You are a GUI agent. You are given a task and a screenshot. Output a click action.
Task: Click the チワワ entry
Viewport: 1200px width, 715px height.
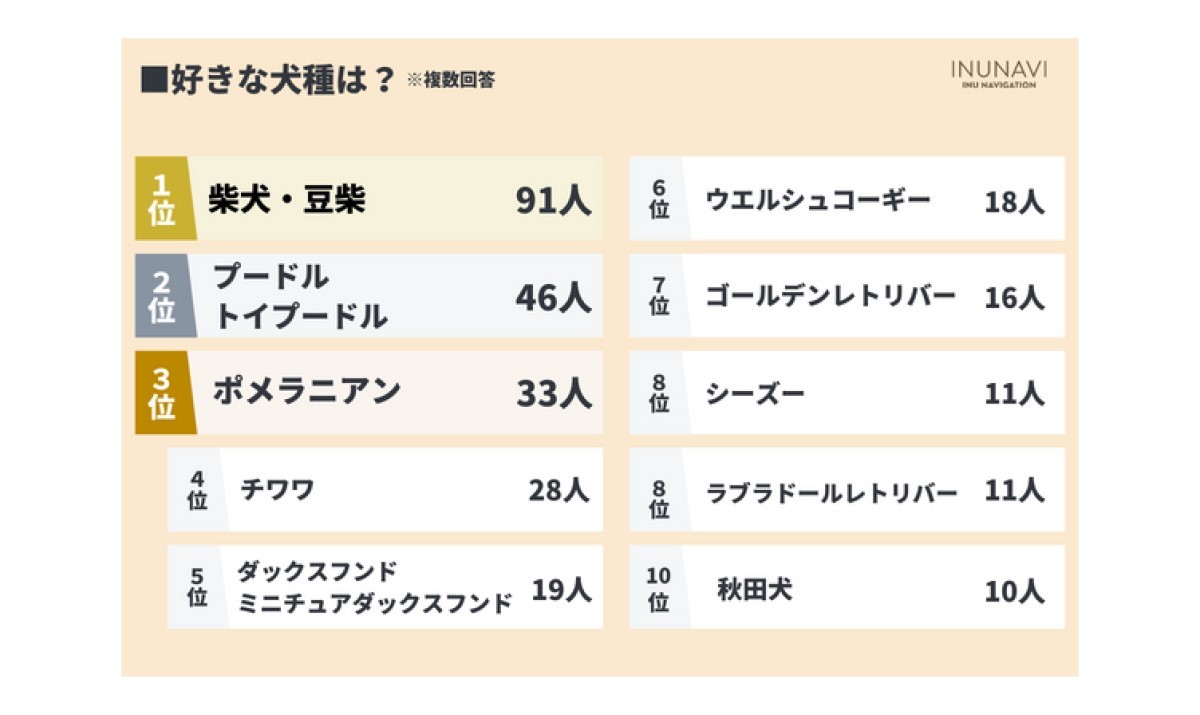point(385,490)
